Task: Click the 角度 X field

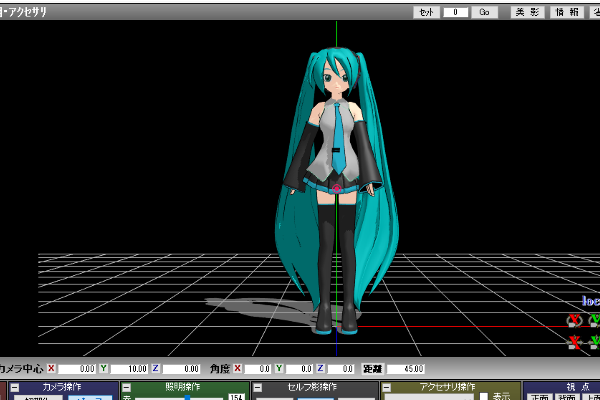Action: pyautogui.click(x=258, y=369)
